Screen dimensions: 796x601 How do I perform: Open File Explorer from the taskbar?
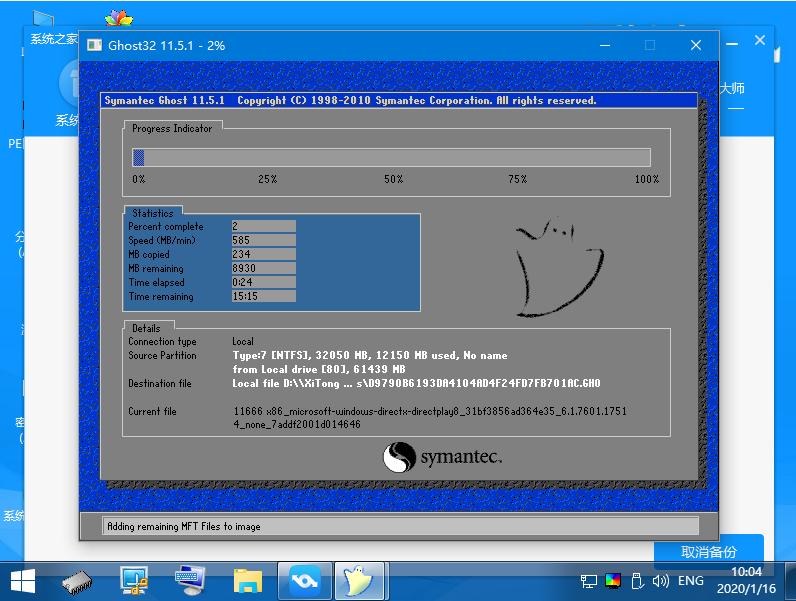pos(248,581)
